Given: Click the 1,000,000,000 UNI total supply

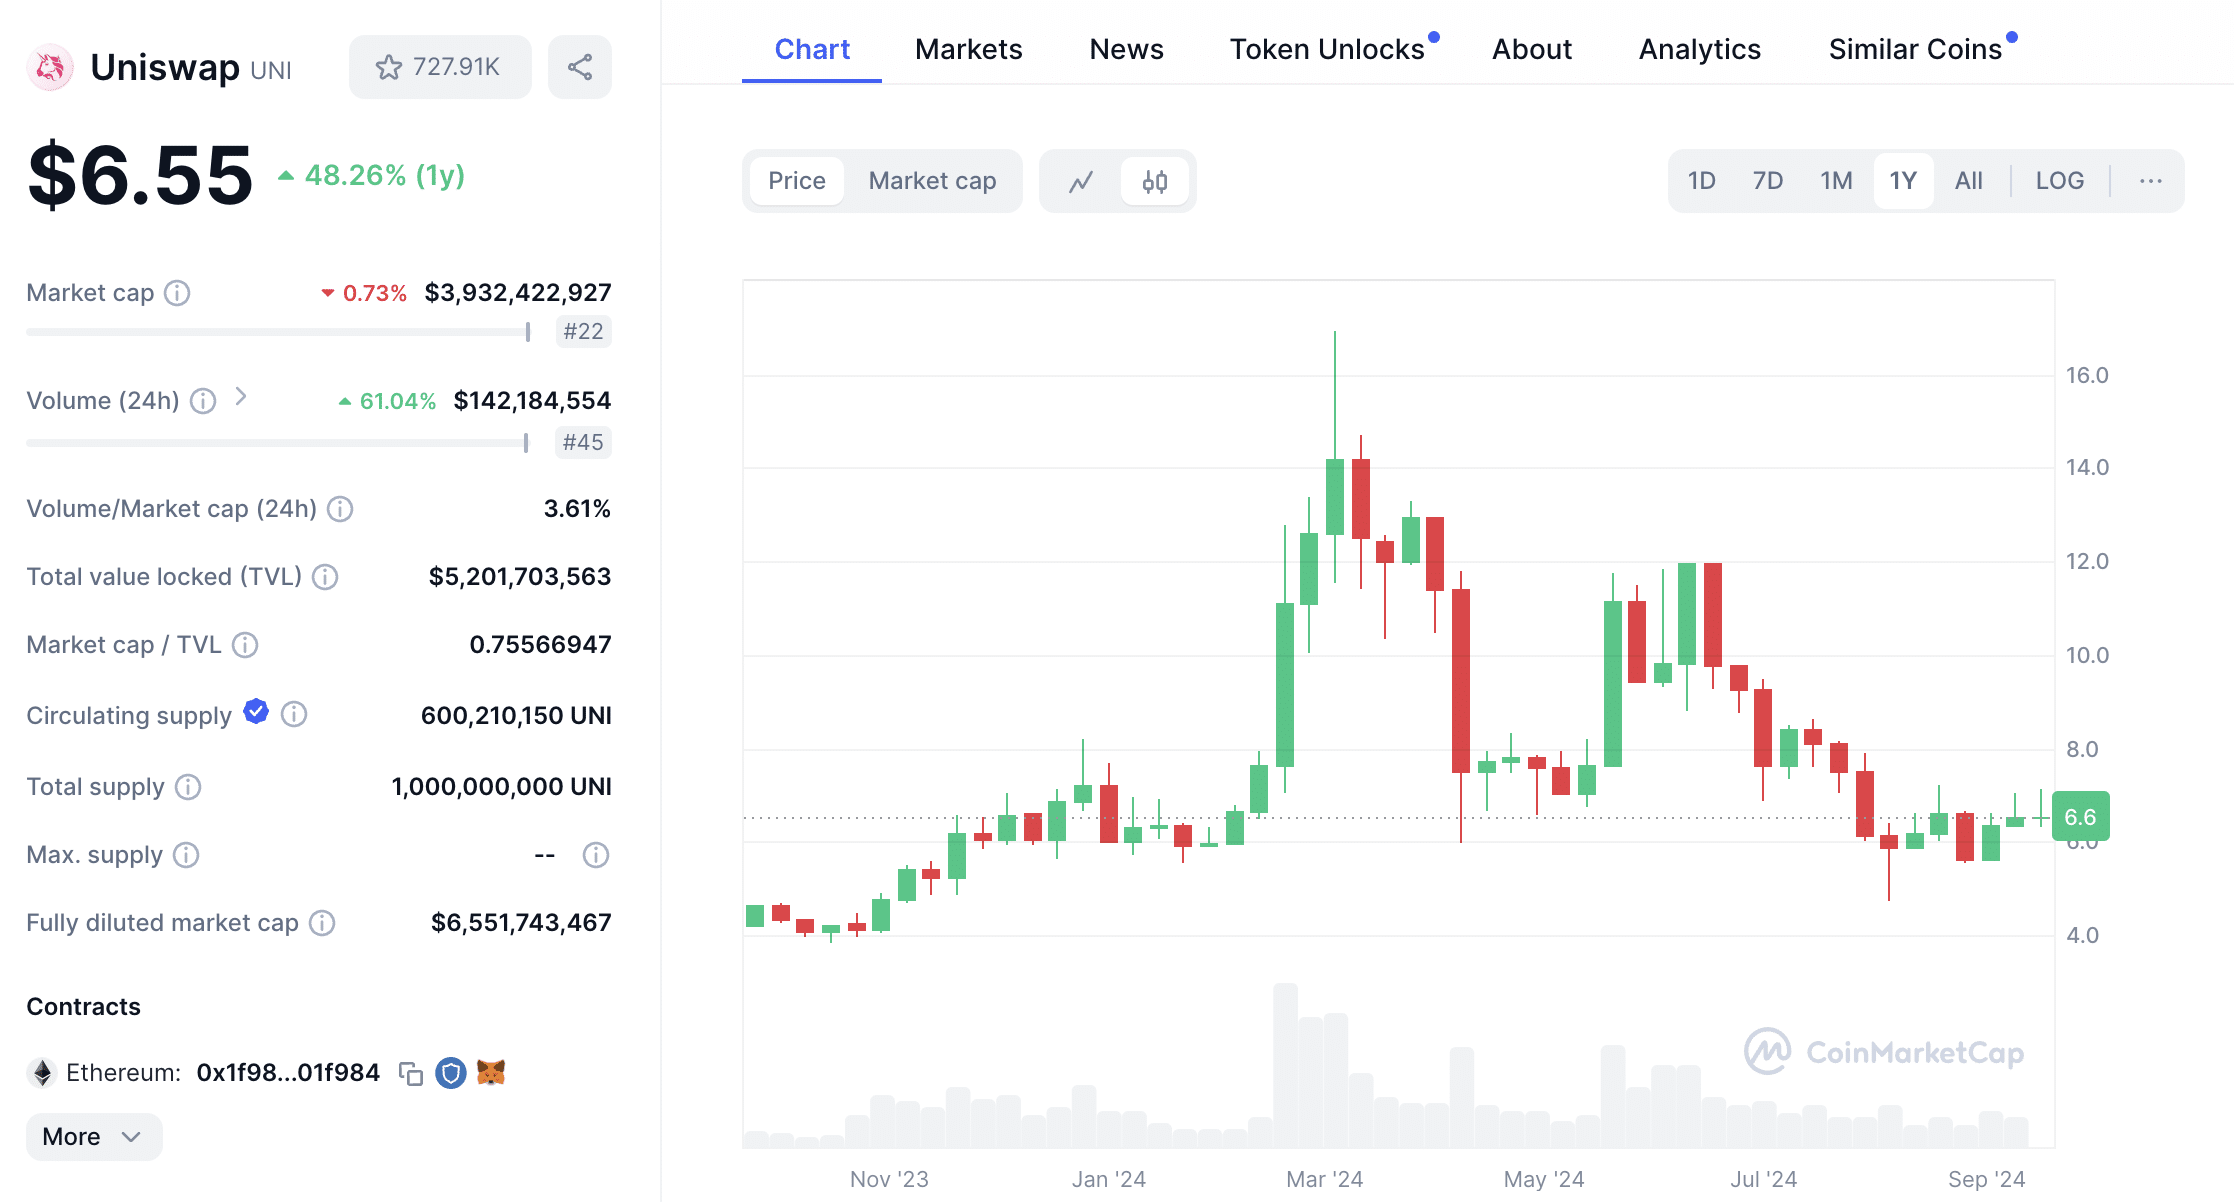Looking at the screenshot, I should [x=501, y=787].
